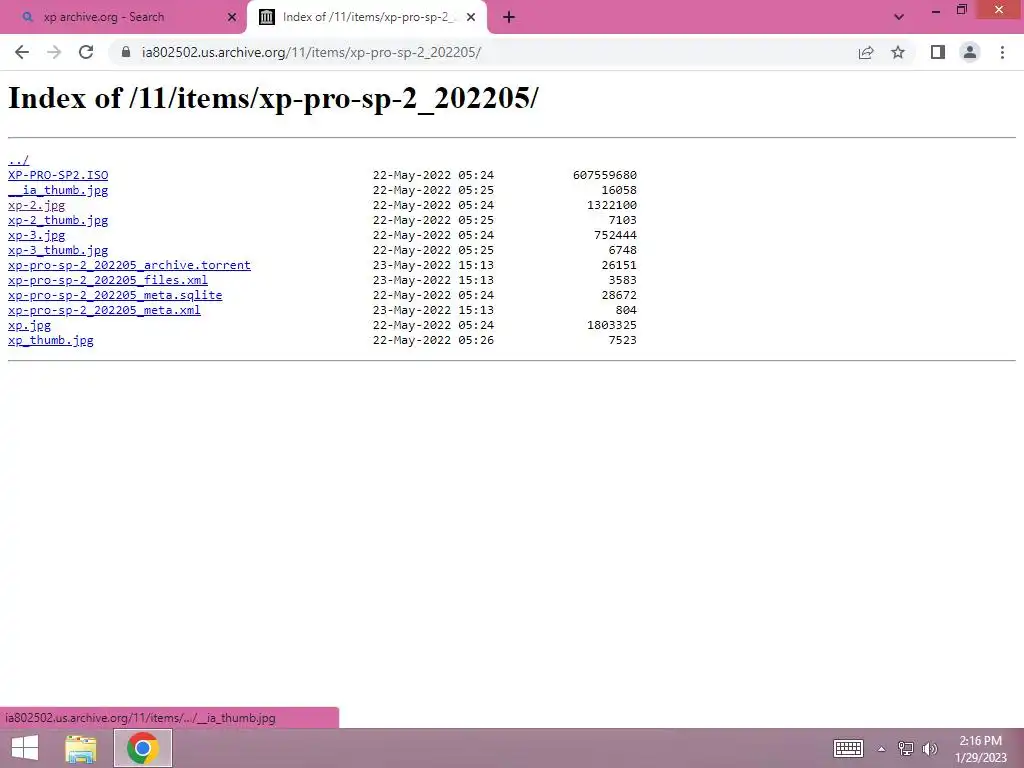Go back to the previous page
The width and height of the screenshot is (1024, 768).
coord(22,52)
